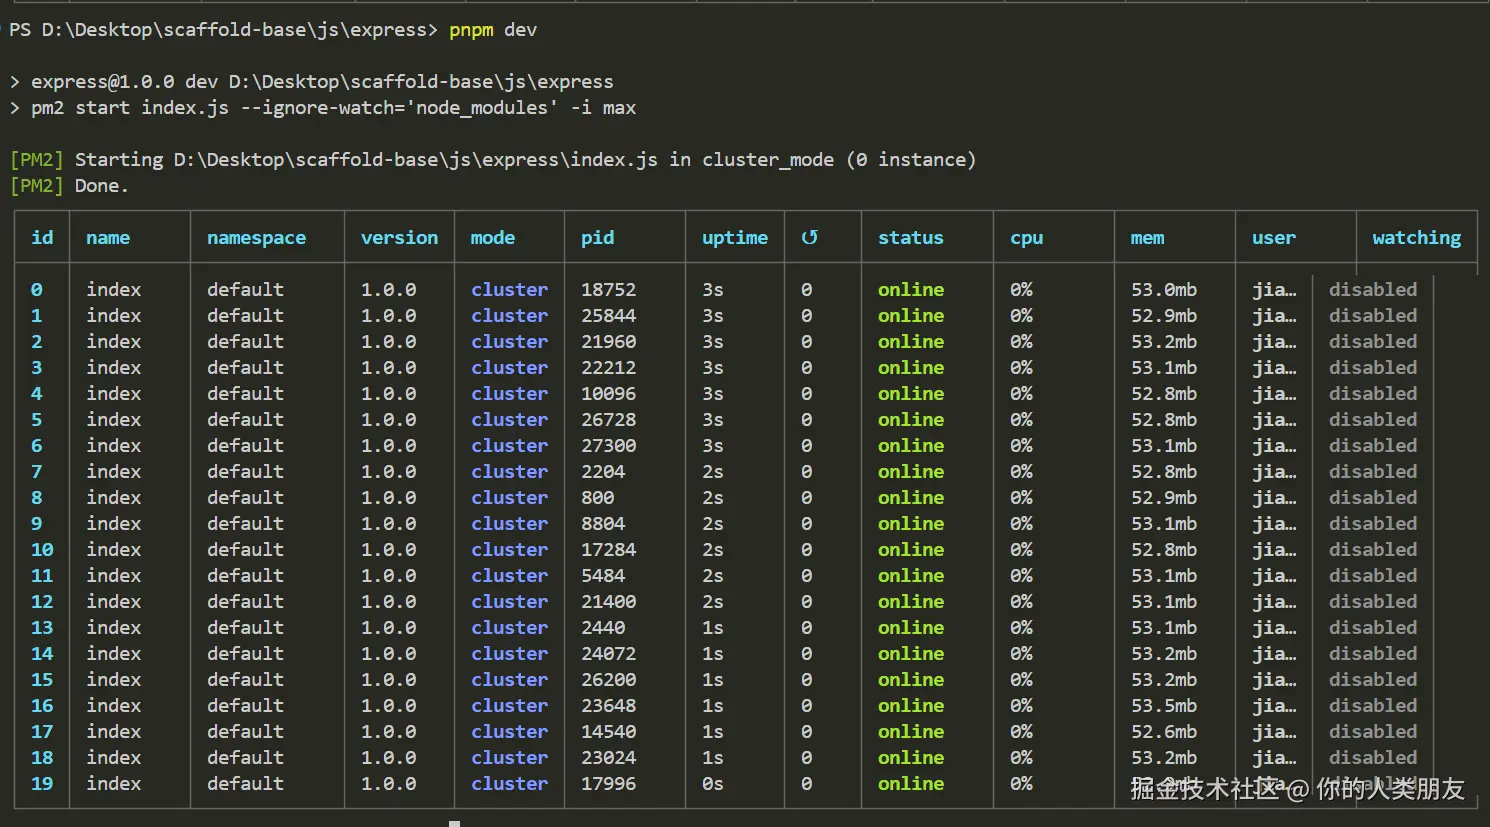Click the "uptime" column header
1490x827 pixels.
pyautogui.click(x=734, y=238)
